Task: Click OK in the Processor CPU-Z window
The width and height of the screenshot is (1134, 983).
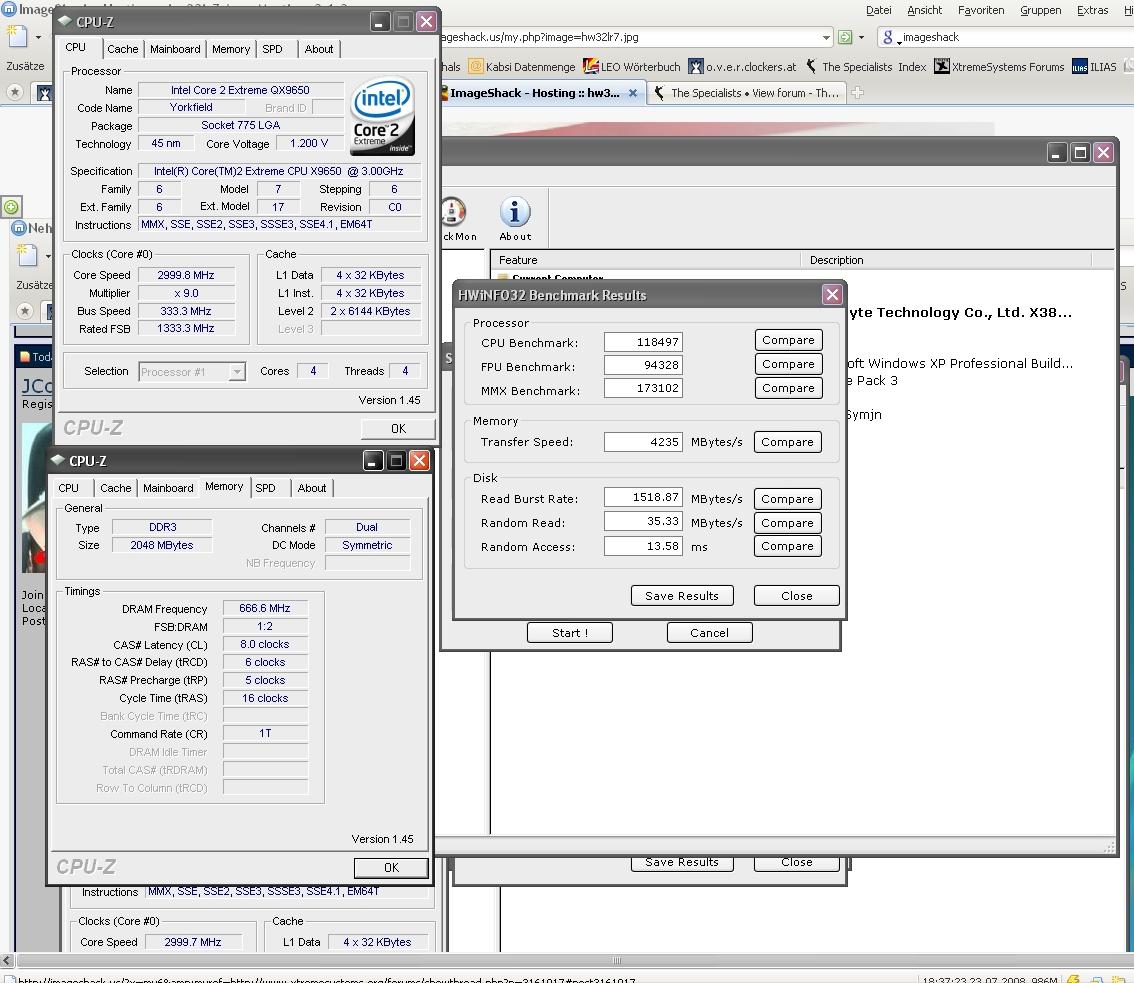Action: (398, 429)
